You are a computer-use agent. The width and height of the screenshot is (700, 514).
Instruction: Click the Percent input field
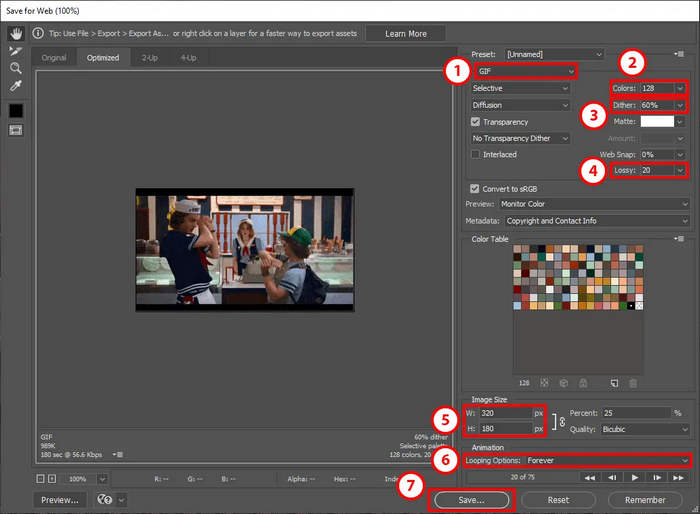pyautogui.click(x=636, y=413)
